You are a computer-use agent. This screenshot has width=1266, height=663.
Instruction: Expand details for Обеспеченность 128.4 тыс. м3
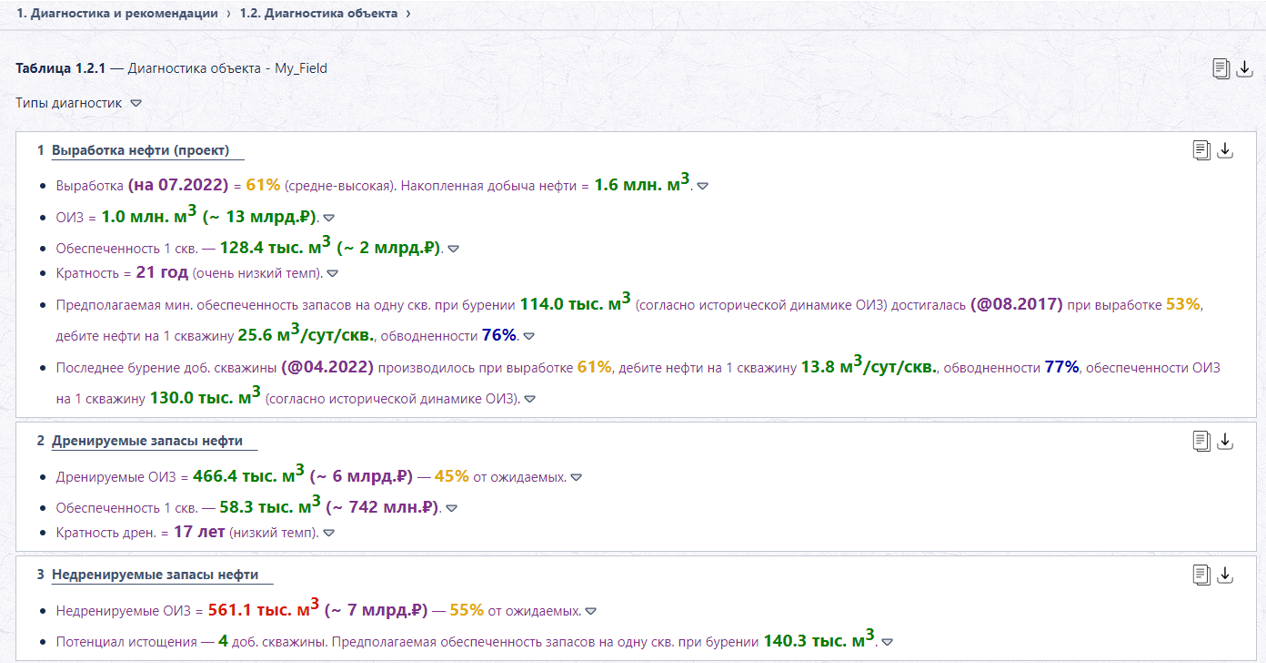453,249
